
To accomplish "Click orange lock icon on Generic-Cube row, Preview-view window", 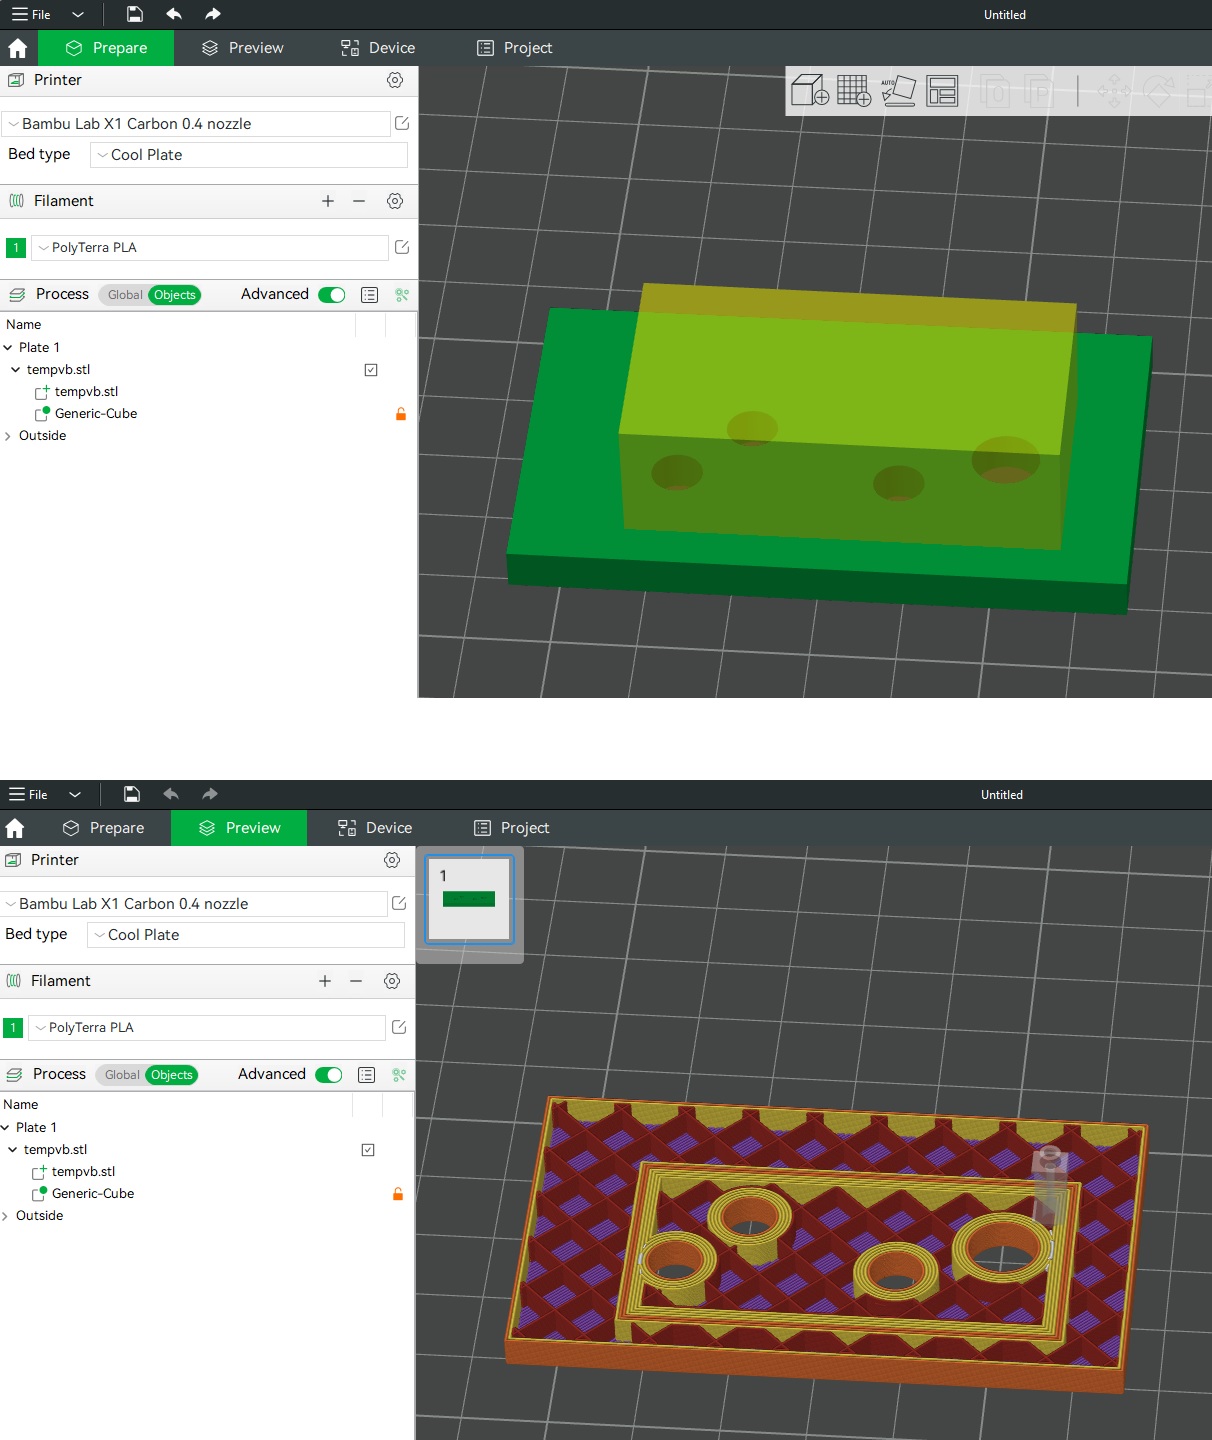I will point(398,1194).
